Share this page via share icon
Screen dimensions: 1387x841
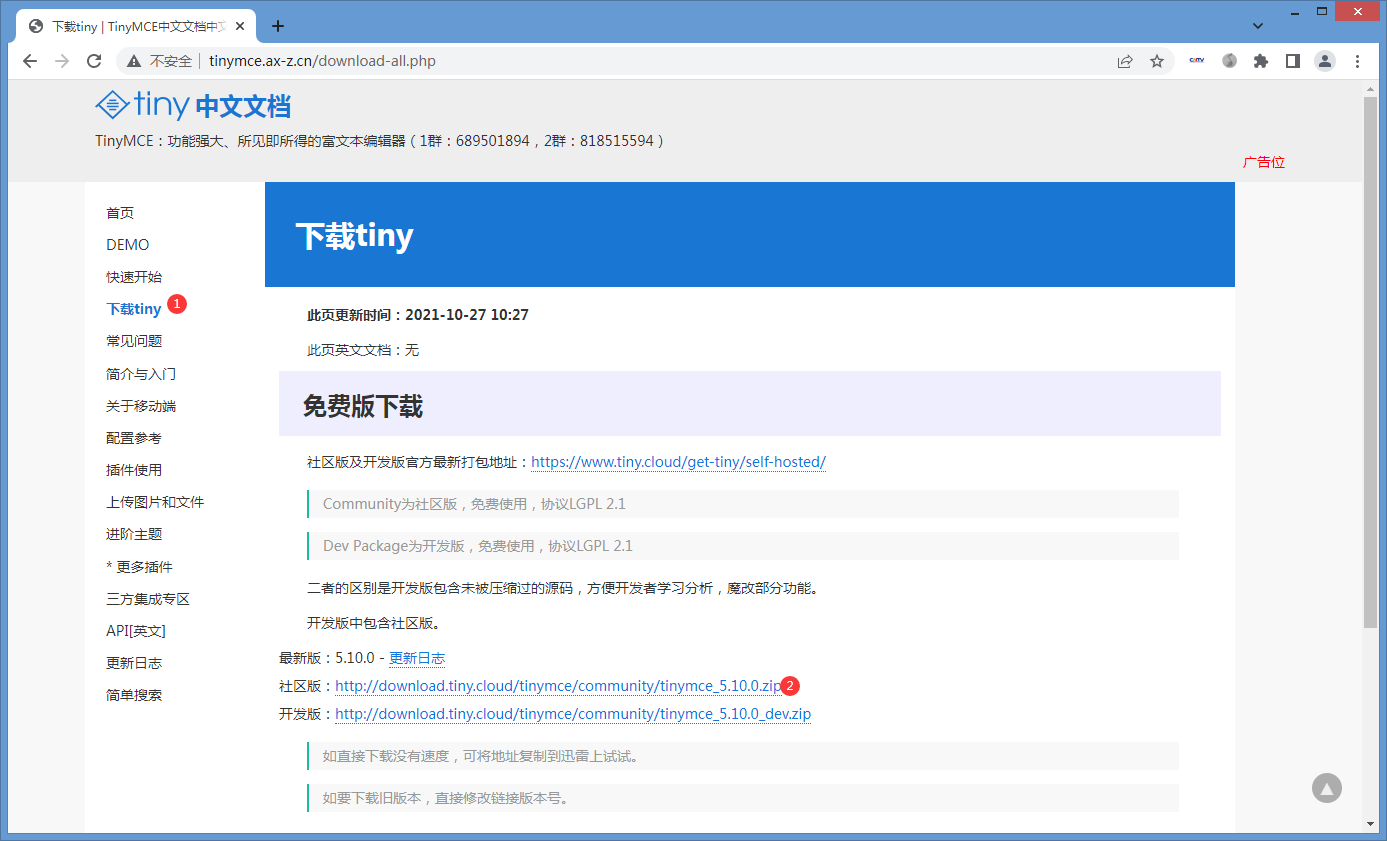(x=1125, y=61)
